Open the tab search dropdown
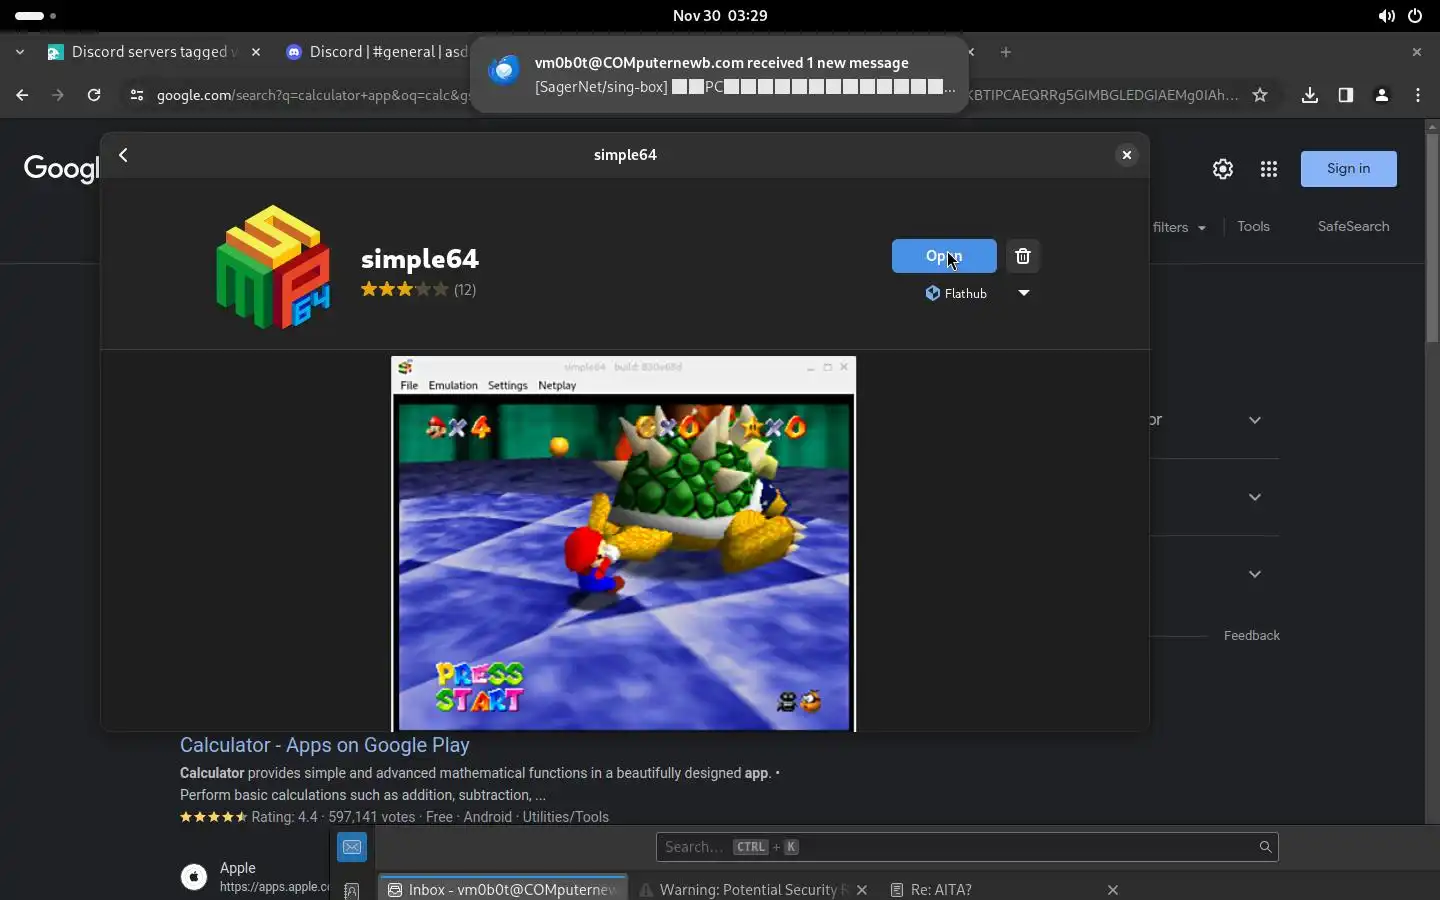This screenshot has width=1440, height=900. pyautogui.click(x=20, y=52)
